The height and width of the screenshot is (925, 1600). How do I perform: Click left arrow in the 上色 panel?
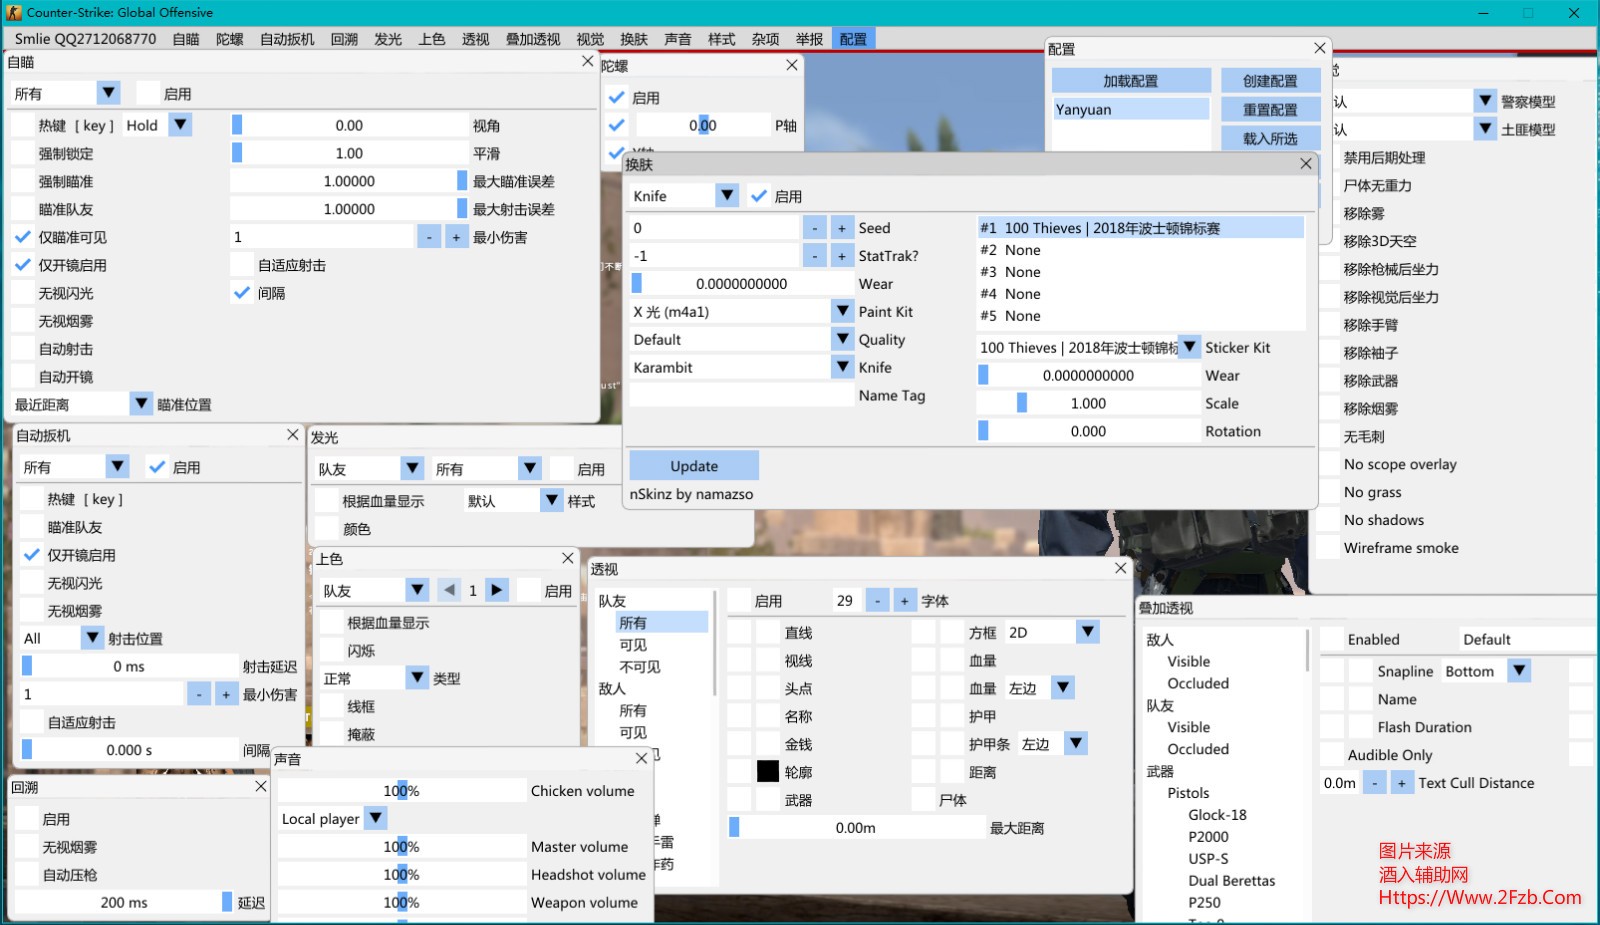(449, 590)
